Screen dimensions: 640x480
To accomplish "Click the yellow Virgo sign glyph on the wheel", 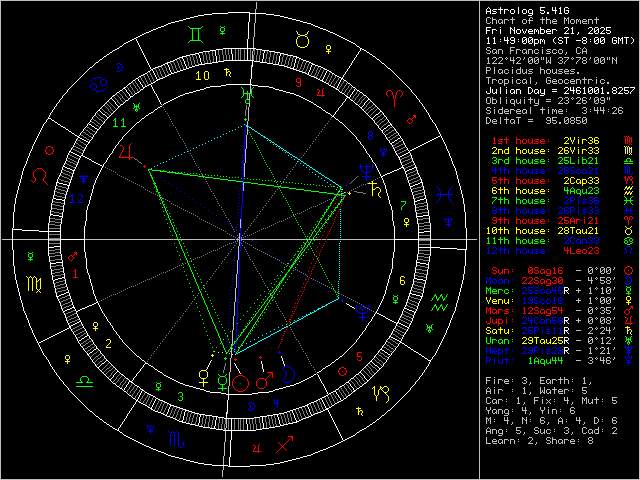I will pos(34,284).
